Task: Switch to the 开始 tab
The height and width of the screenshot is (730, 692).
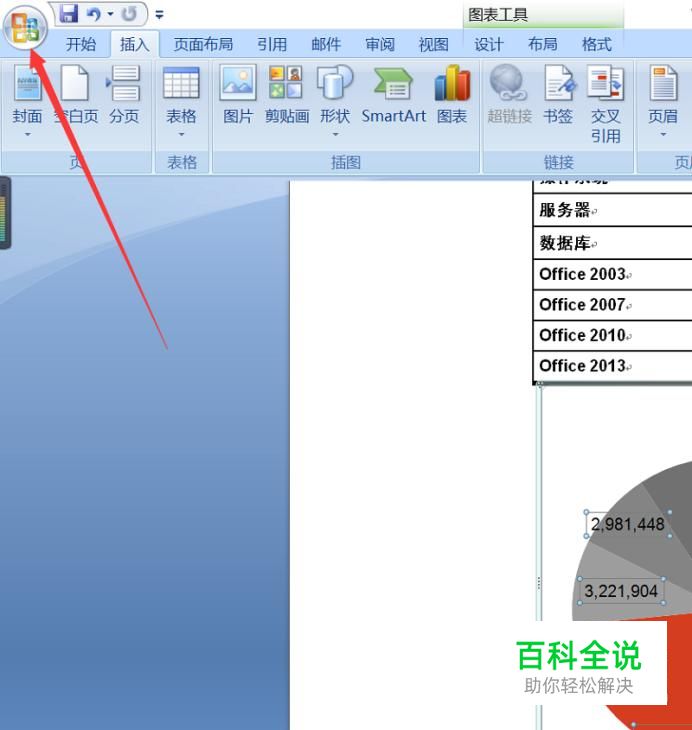Action: [81, 45]
